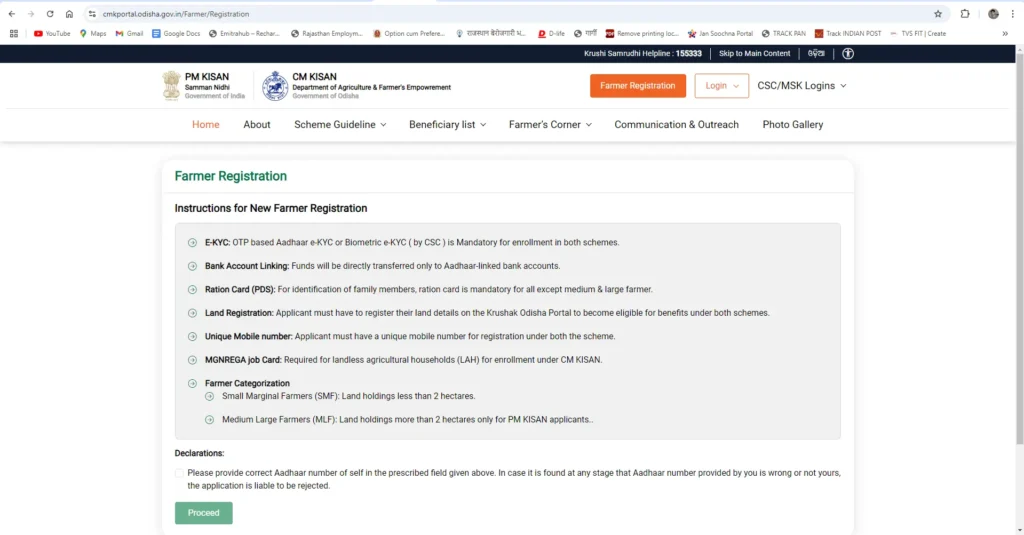The width and height of the screenshot is (1024, 535).
Task: Open Remove printing lock bookmark
Action: pyautogui.click(x=643, y=33)
